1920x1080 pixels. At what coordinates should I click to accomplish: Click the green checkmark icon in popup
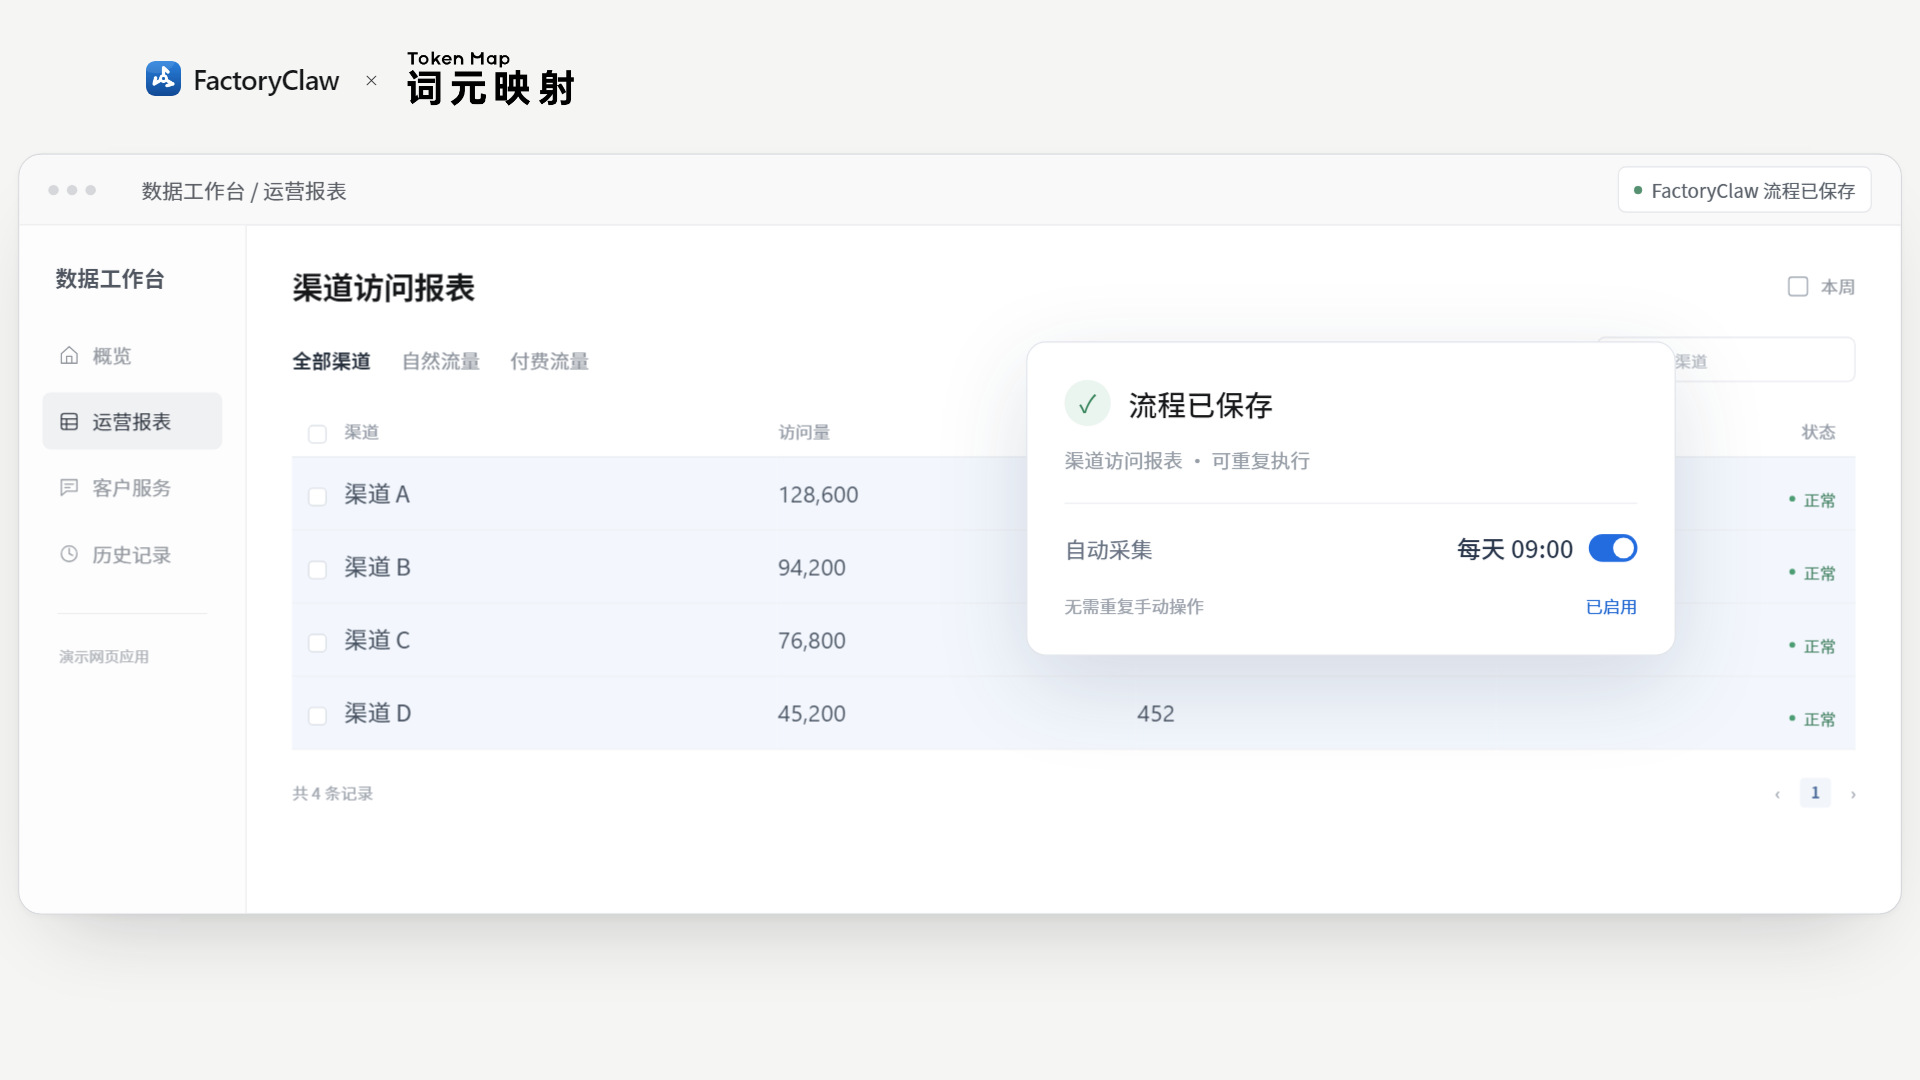pos(1087,404)
